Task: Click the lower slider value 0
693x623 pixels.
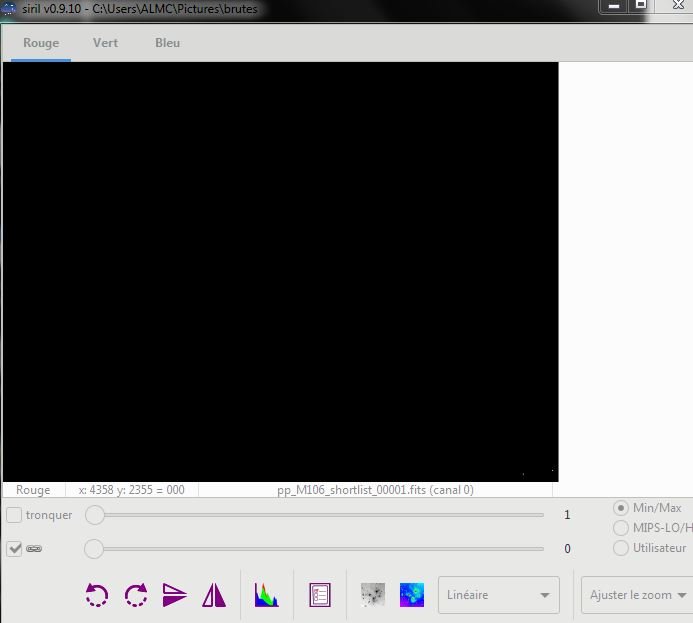Action: pos(567,549)
